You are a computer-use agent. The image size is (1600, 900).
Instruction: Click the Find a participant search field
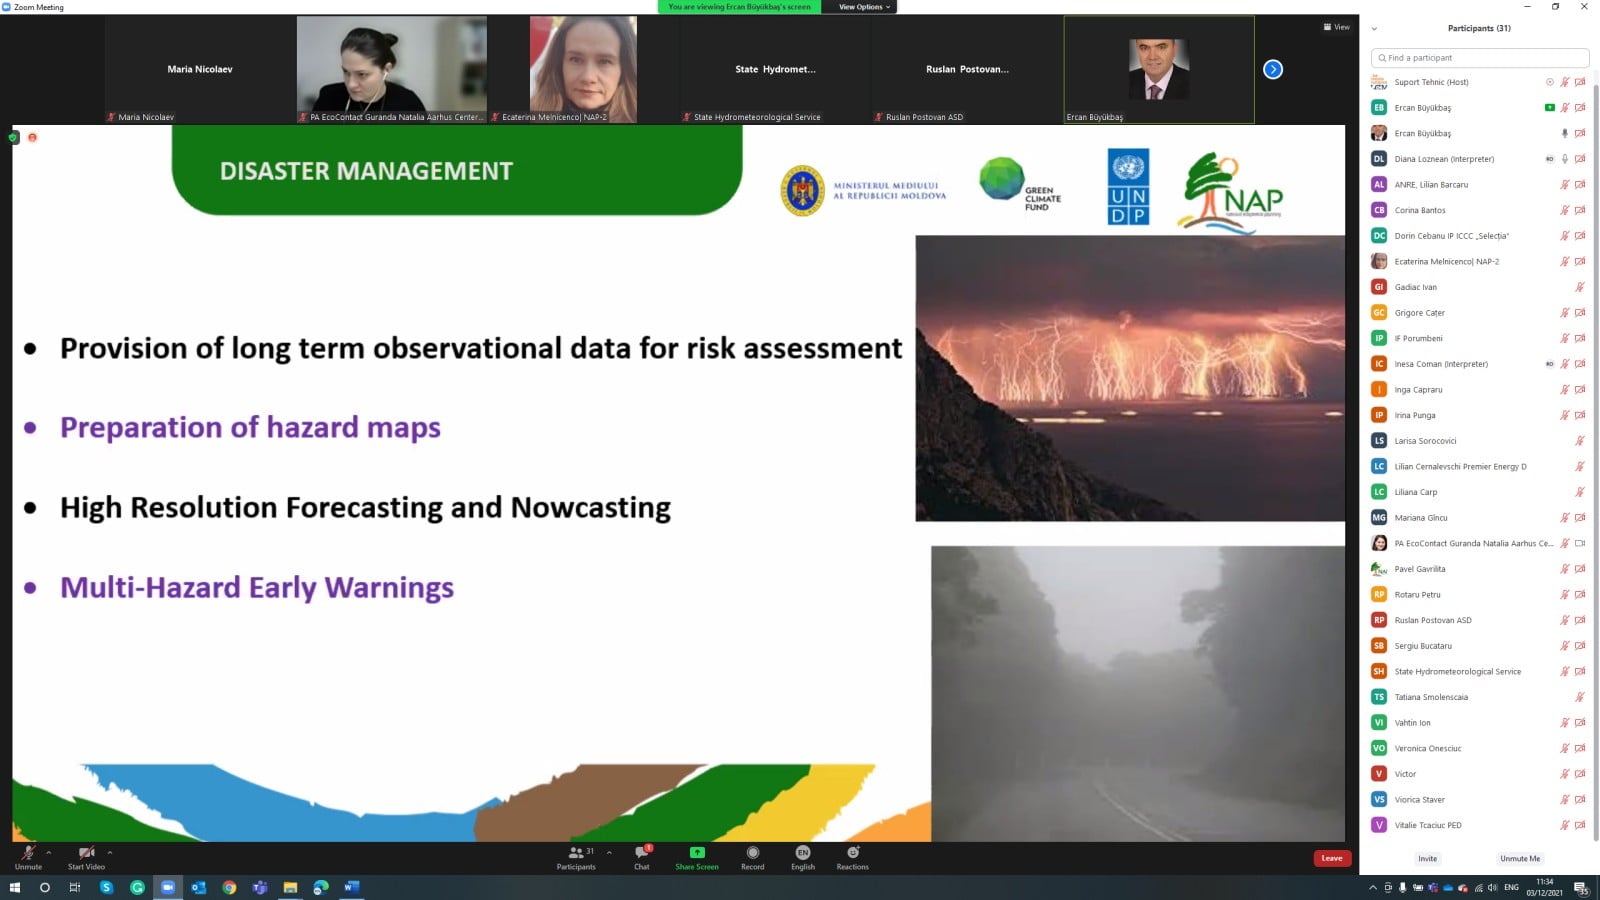(1480, 58)
